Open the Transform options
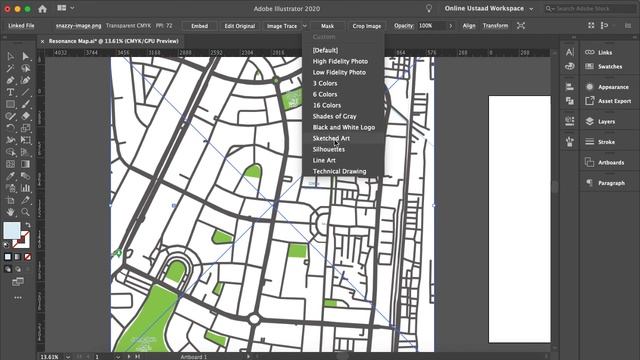This screenshot has height=360, width=640. [x=495, y=26]
